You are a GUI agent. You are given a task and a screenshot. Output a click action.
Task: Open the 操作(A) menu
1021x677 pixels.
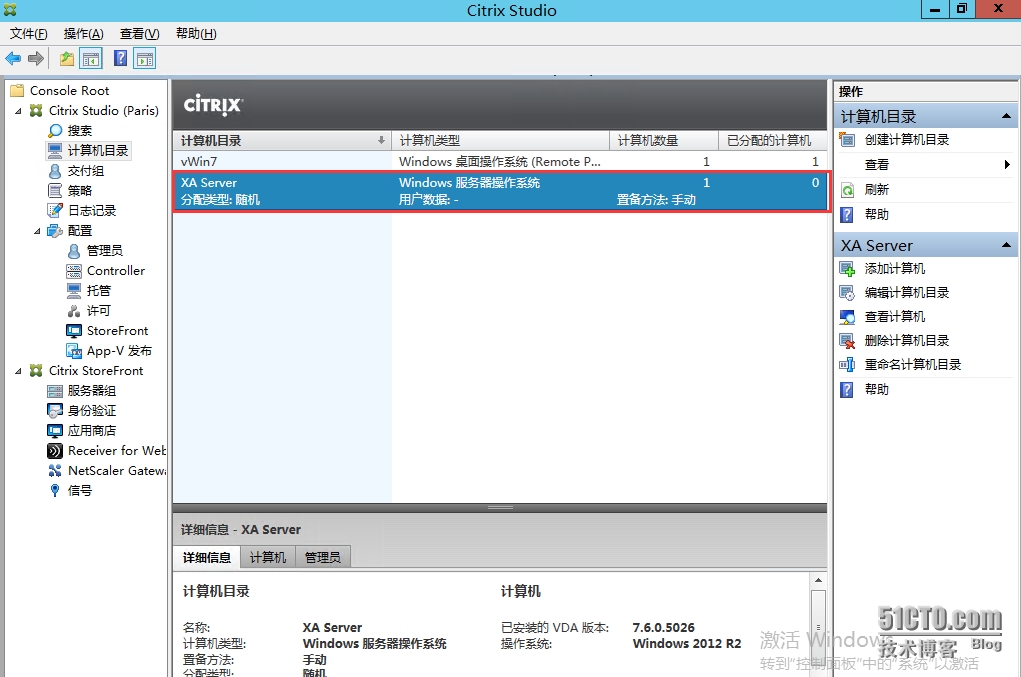[83, 34]
